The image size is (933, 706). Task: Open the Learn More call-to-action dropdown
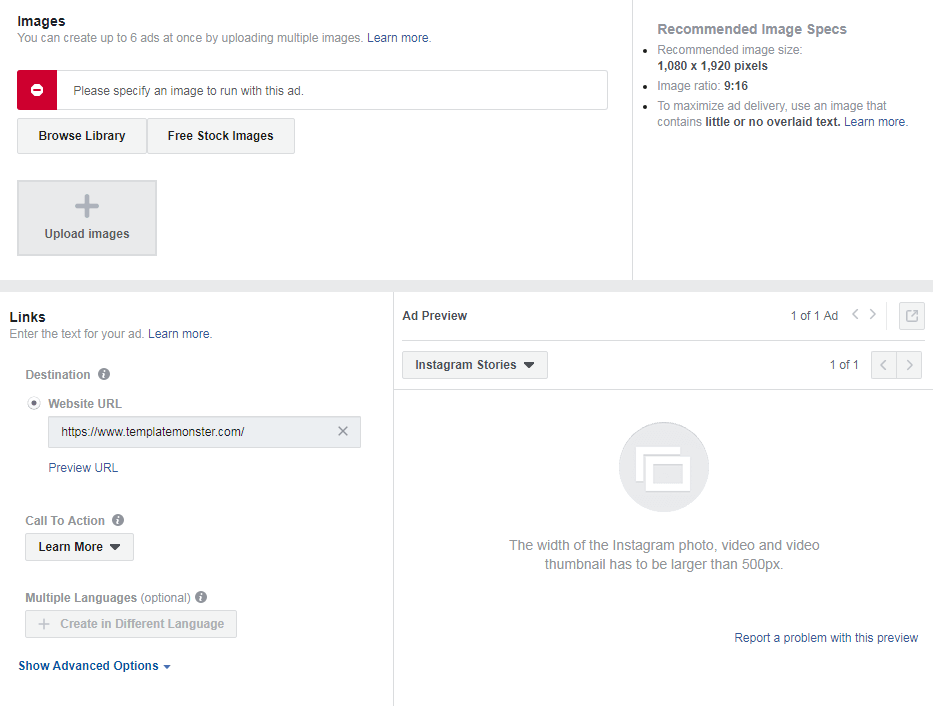[x=79, y=547]
